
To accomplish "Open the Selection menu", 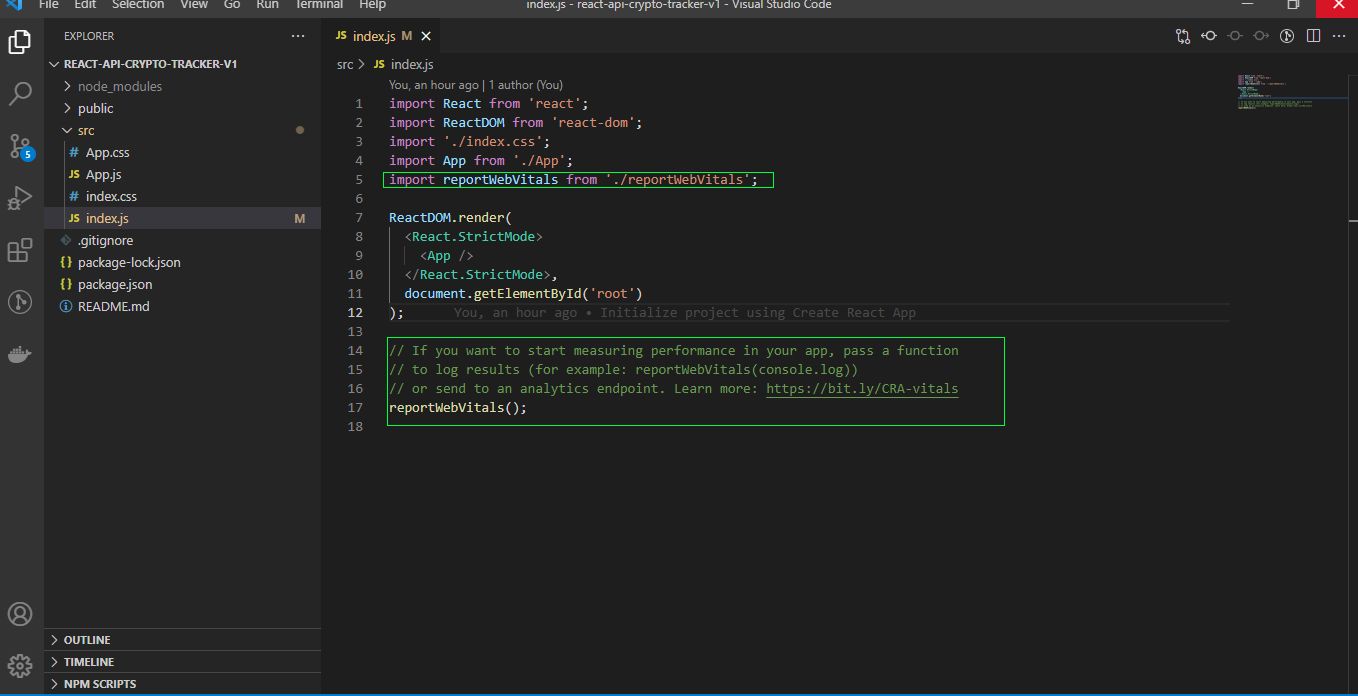I will pos(138,5).
